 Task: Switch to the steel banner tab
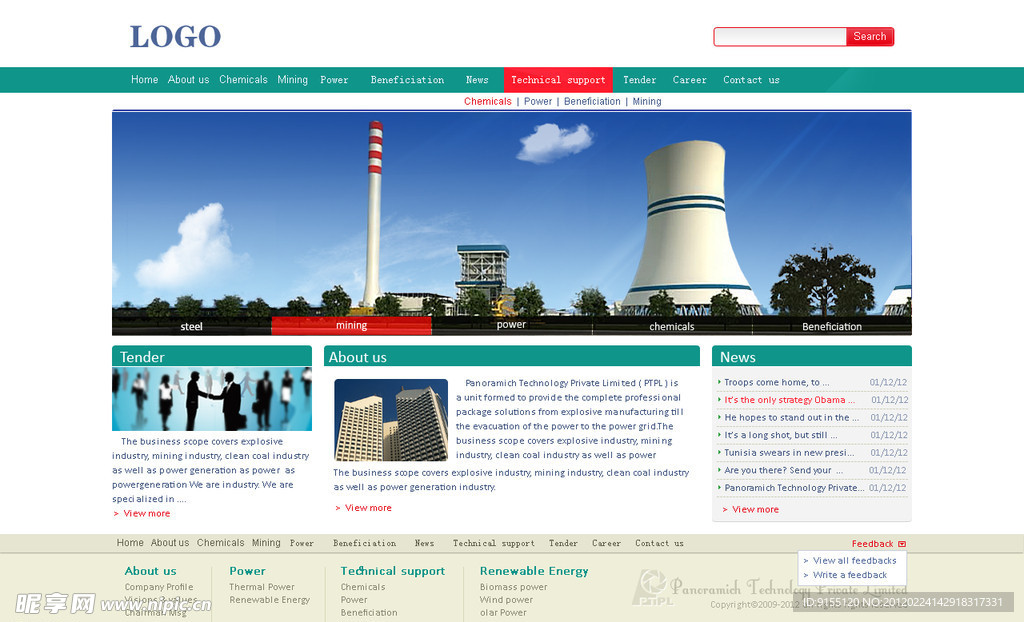pyautogui.click(x=191, y=326)
